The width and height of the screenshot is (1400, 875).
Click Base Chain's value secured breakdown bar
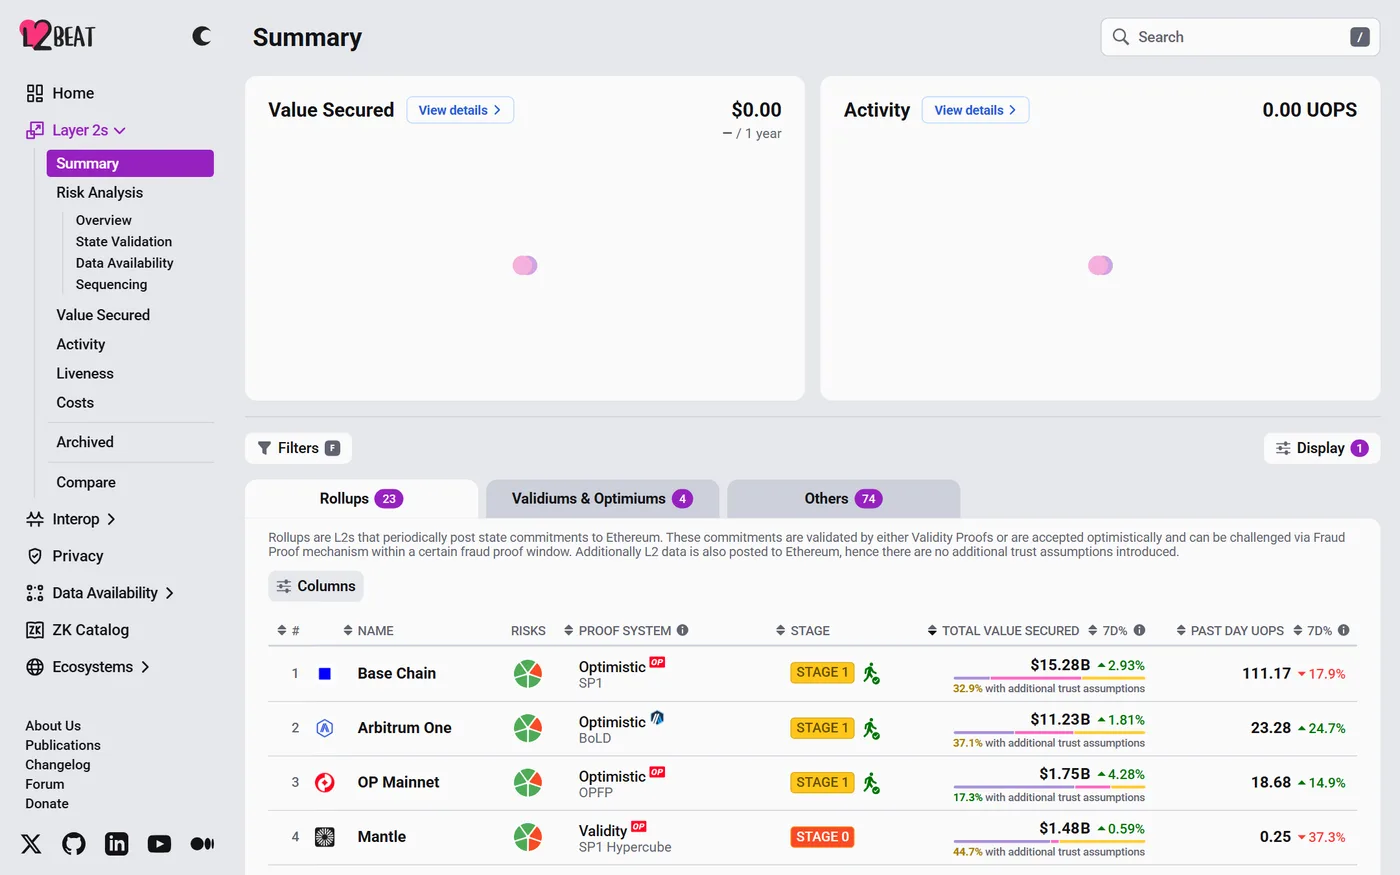[1049, 678]
